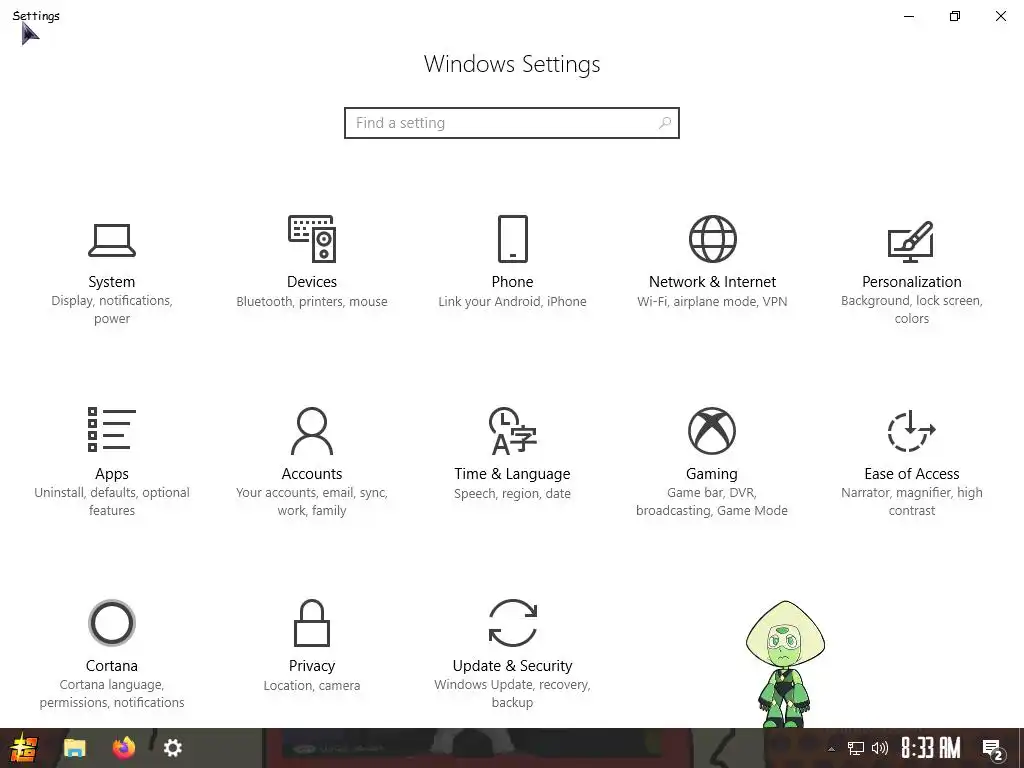Show hidden system tray icons
The height and width of the screenshot is (768, 1024).
[x=831, y=749]
